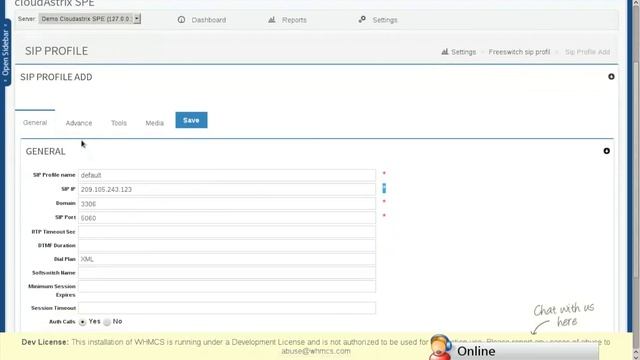Click the RTP Timeout Sec field
This screenshot has width=640, height=360.
pos(227,232)
